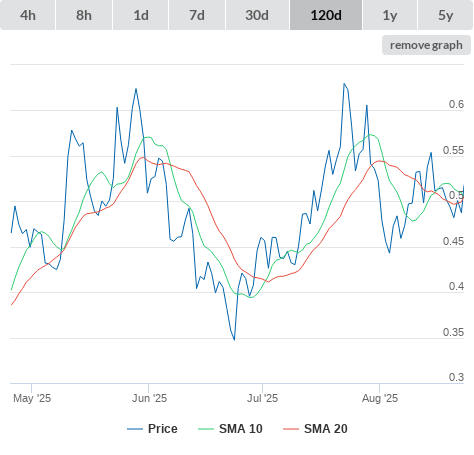Image resolution: width=474 pixels, height=455 pixels.
Task: Open the 7d chart range
Action: click(197, 15)
